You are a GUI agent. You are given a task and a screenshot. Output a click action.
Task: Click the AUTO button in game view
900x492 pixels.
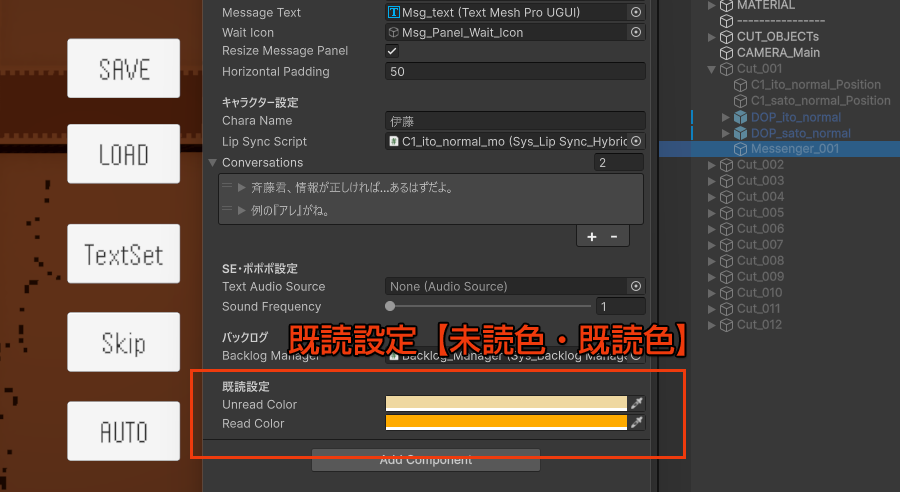click(124, 431)
